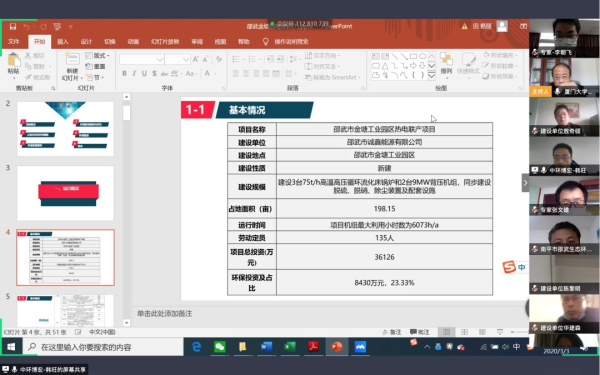
Task: Open the Arrange shapes tool
Action: tap(446, 64)
